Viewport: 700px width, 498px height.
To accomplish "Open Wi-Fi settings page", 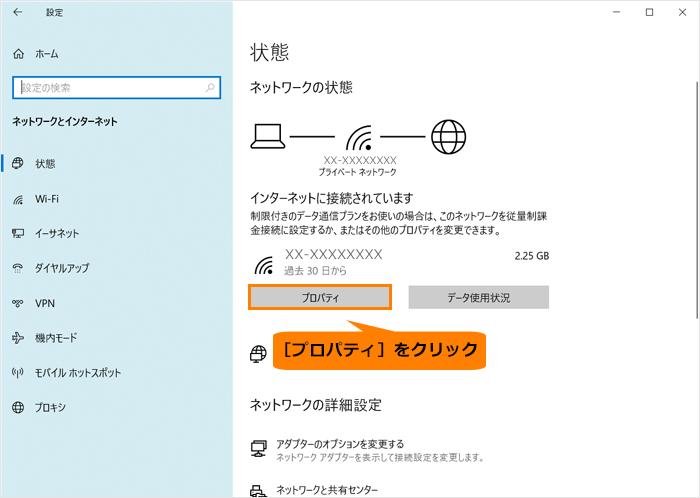I will click(47, 199).
